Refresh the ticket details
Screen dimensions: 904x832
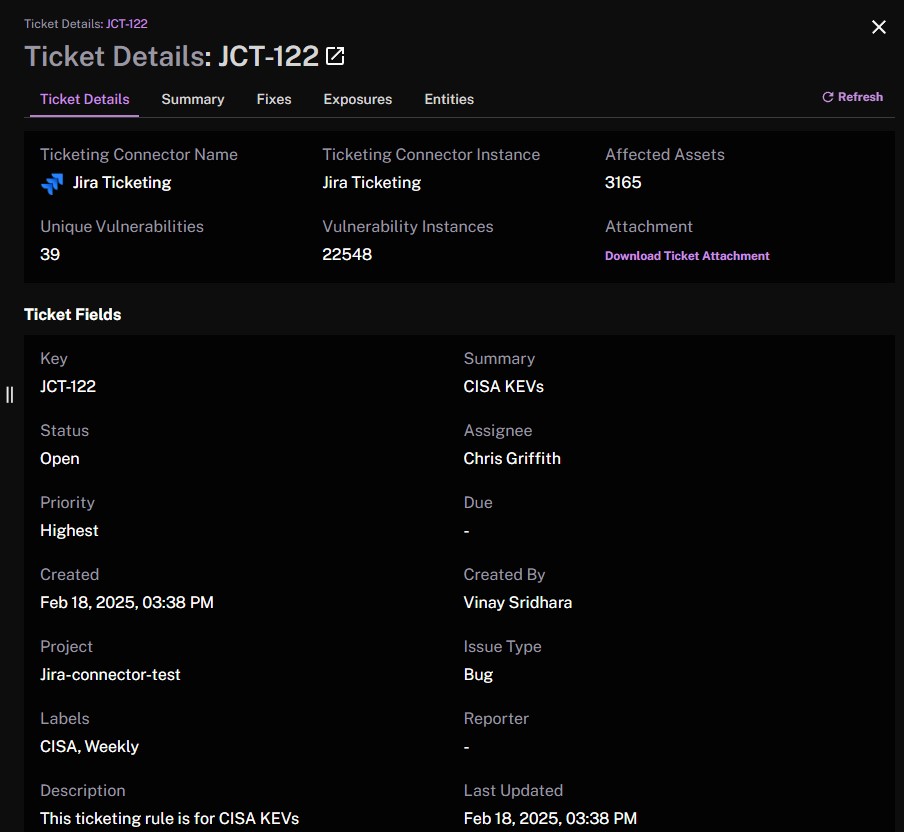852,97
